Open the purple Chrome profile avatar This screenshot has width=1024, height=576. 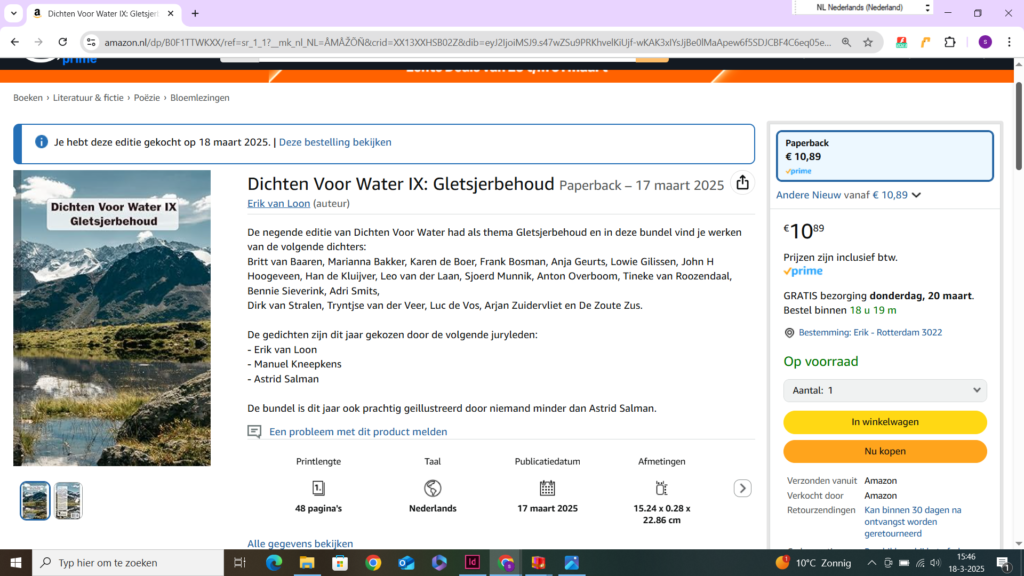point(985,42)
